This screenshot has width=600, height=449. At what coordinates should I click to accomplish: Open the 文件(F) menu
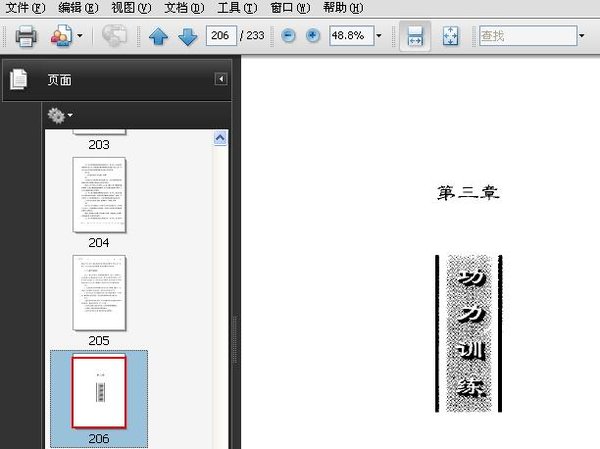point(25,8)
